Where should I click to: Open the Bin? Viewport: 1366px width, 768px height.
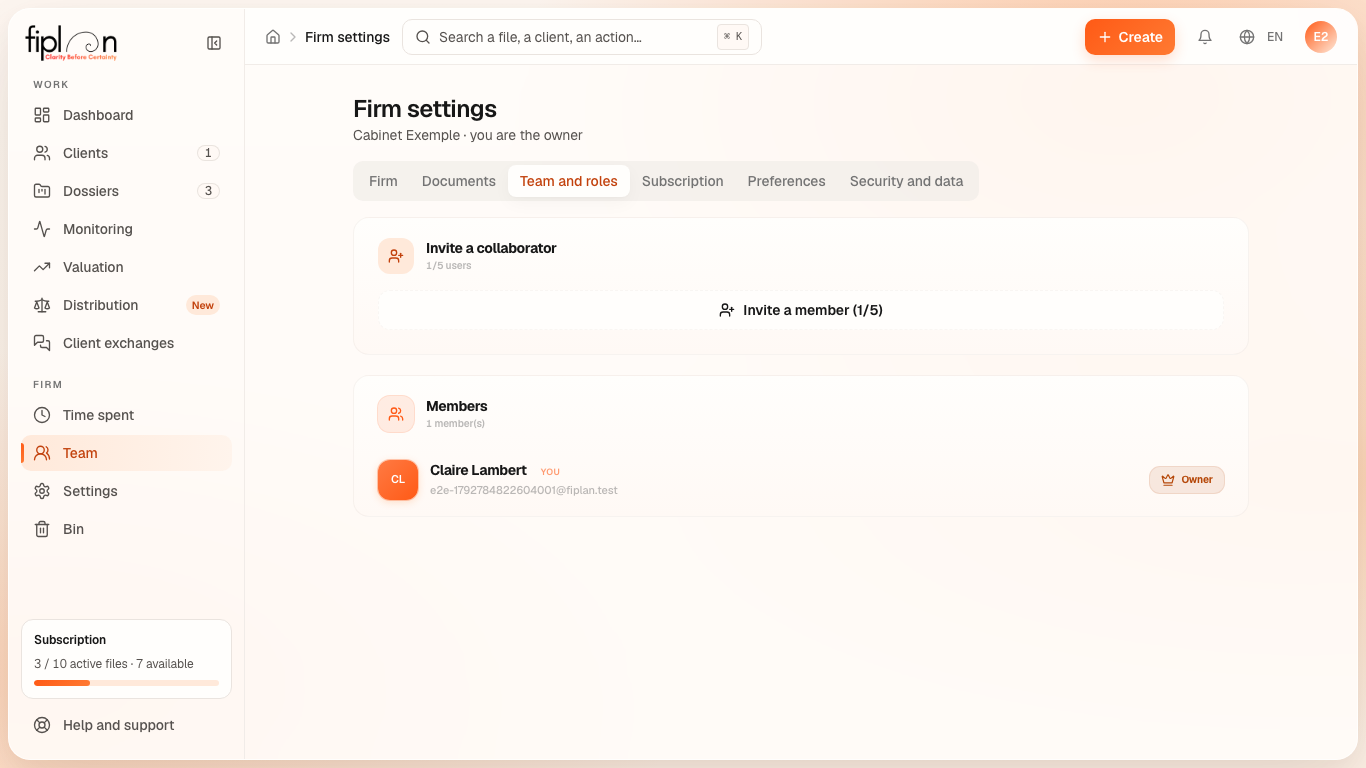click(126, 529)
